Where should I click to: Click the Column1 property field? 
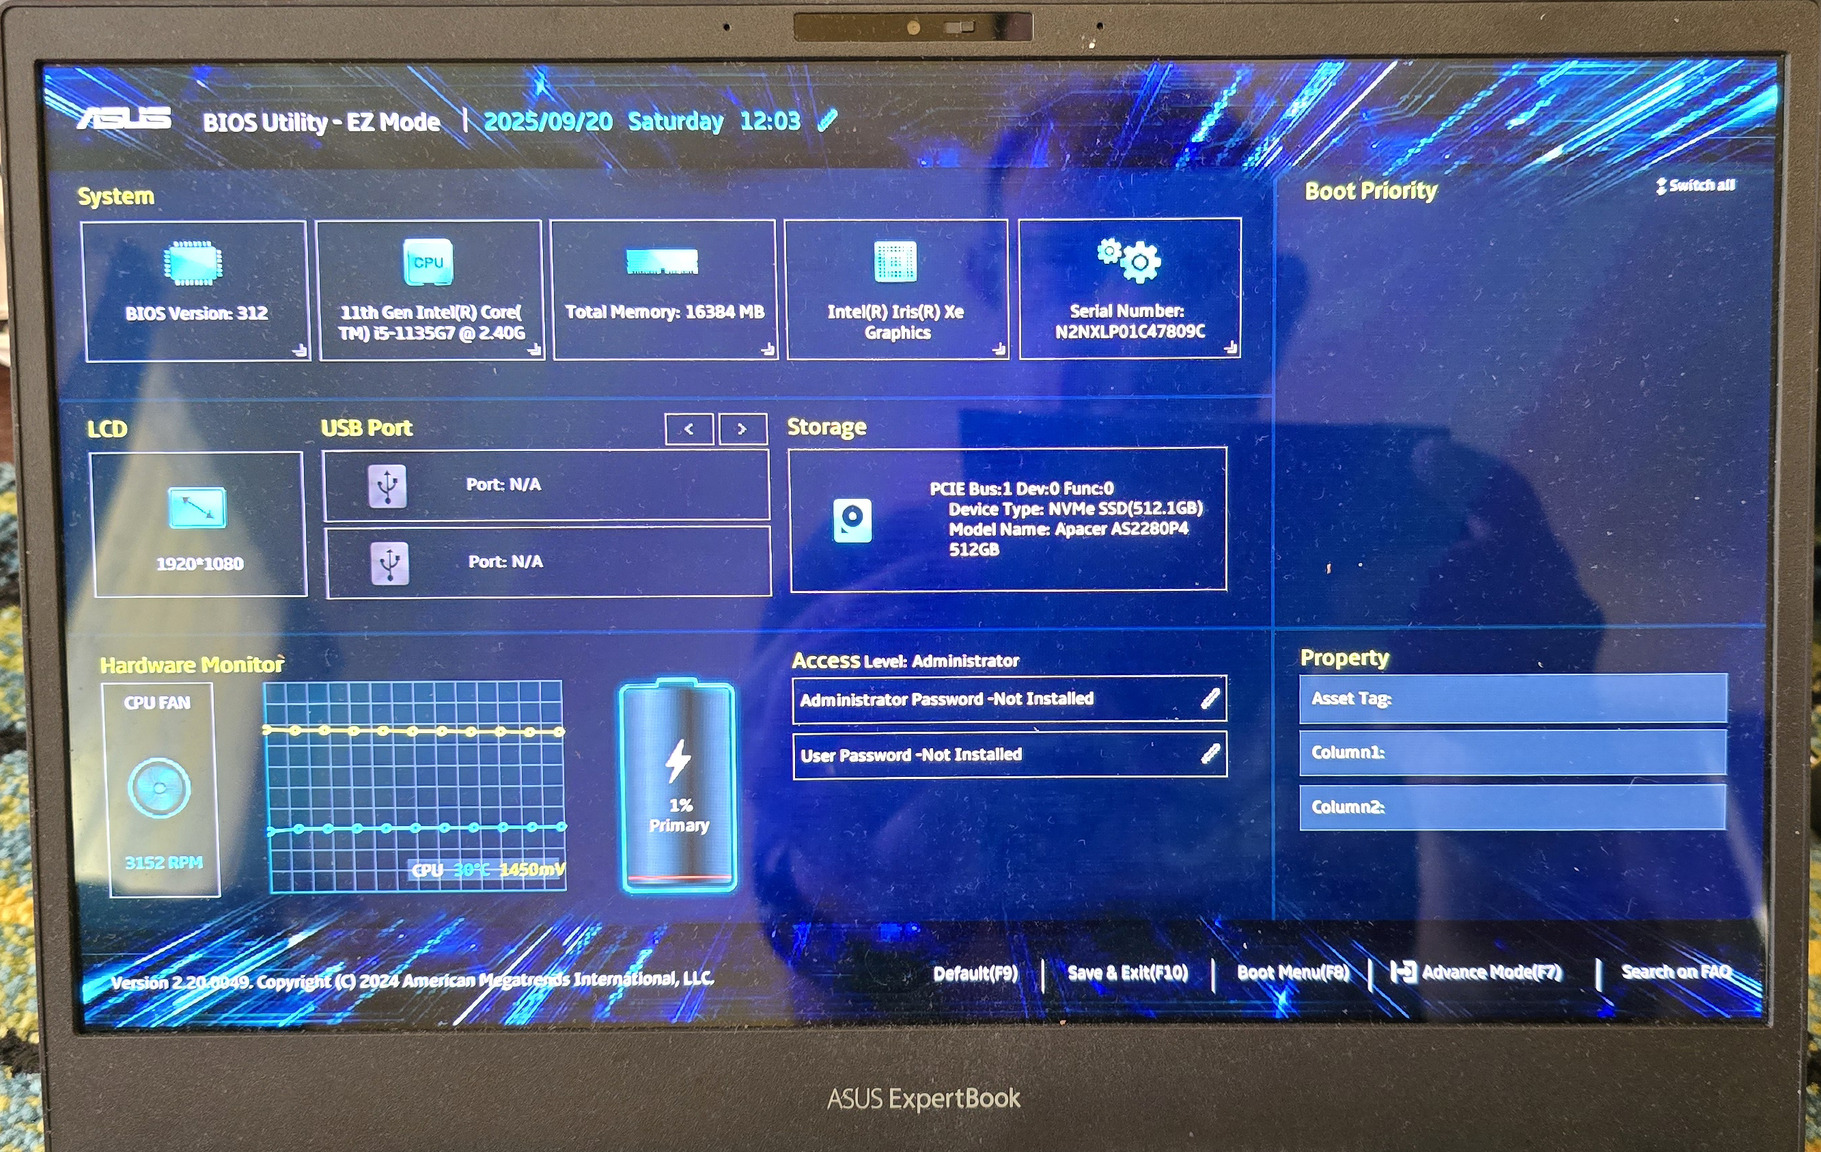(x=1513, y=752)
